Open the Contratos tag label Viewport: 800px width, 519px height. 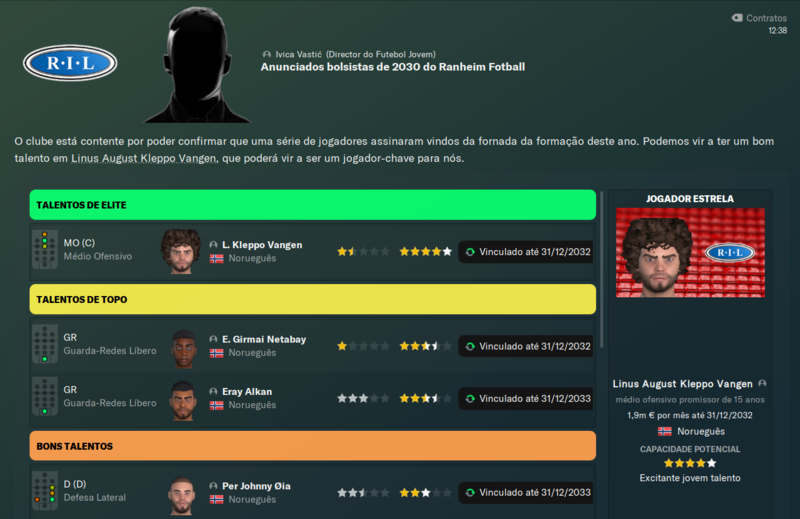[759, 18]
